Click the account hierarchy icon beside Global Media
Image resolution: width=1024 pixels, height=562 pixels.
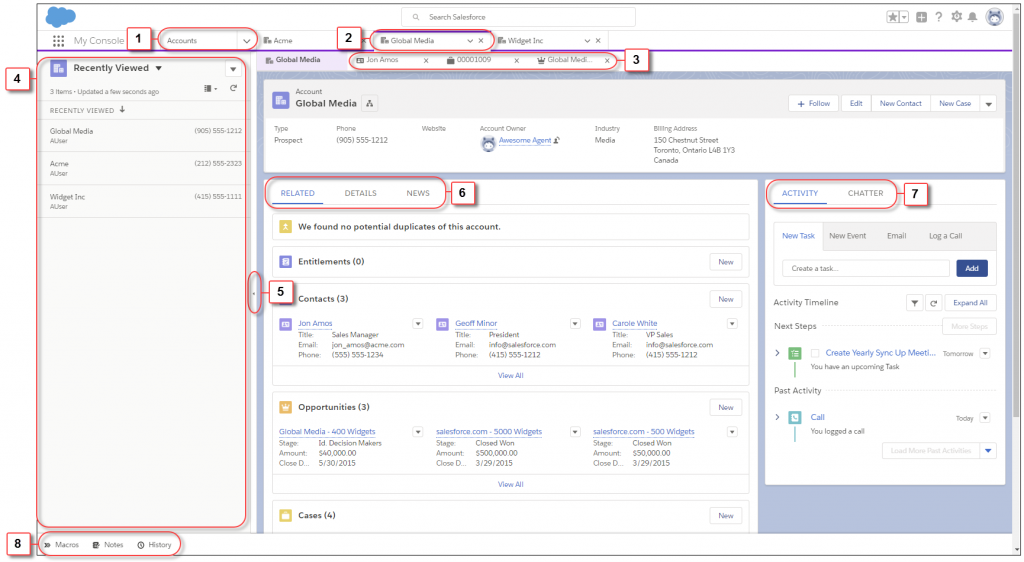click(x=370, y=103)
